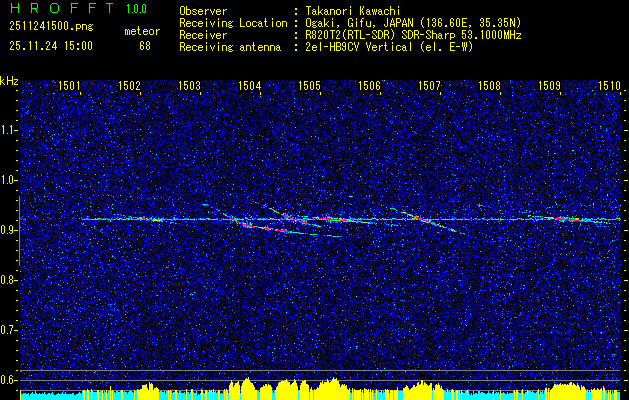629x400 pixels.
Task: Click the version number 1.0.0
Action: coord(136,8)
